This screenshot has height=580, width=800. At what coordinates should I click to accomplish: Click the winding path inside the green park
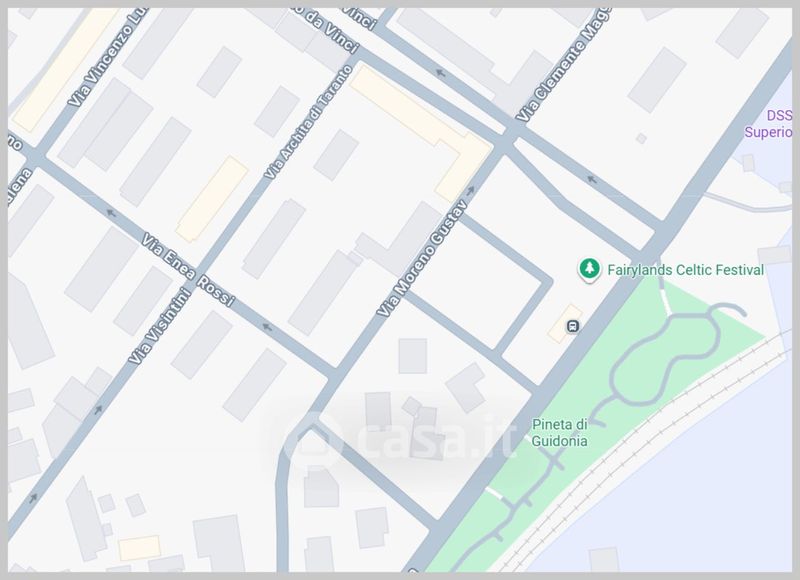pyautogui.click(x=664, y=356)
